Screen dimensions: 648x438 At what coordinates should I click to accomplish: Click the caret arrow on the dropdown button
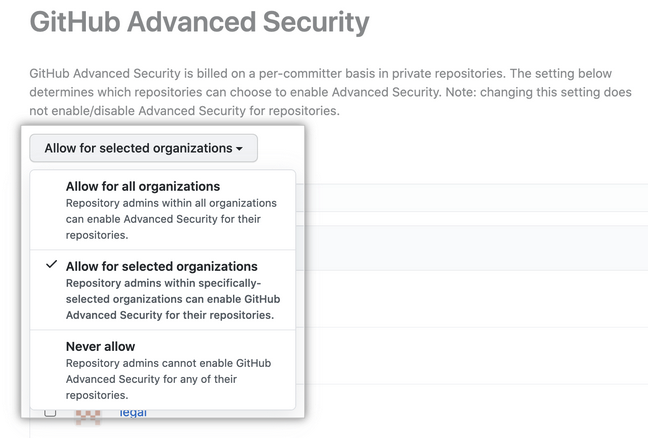point(240,149)
